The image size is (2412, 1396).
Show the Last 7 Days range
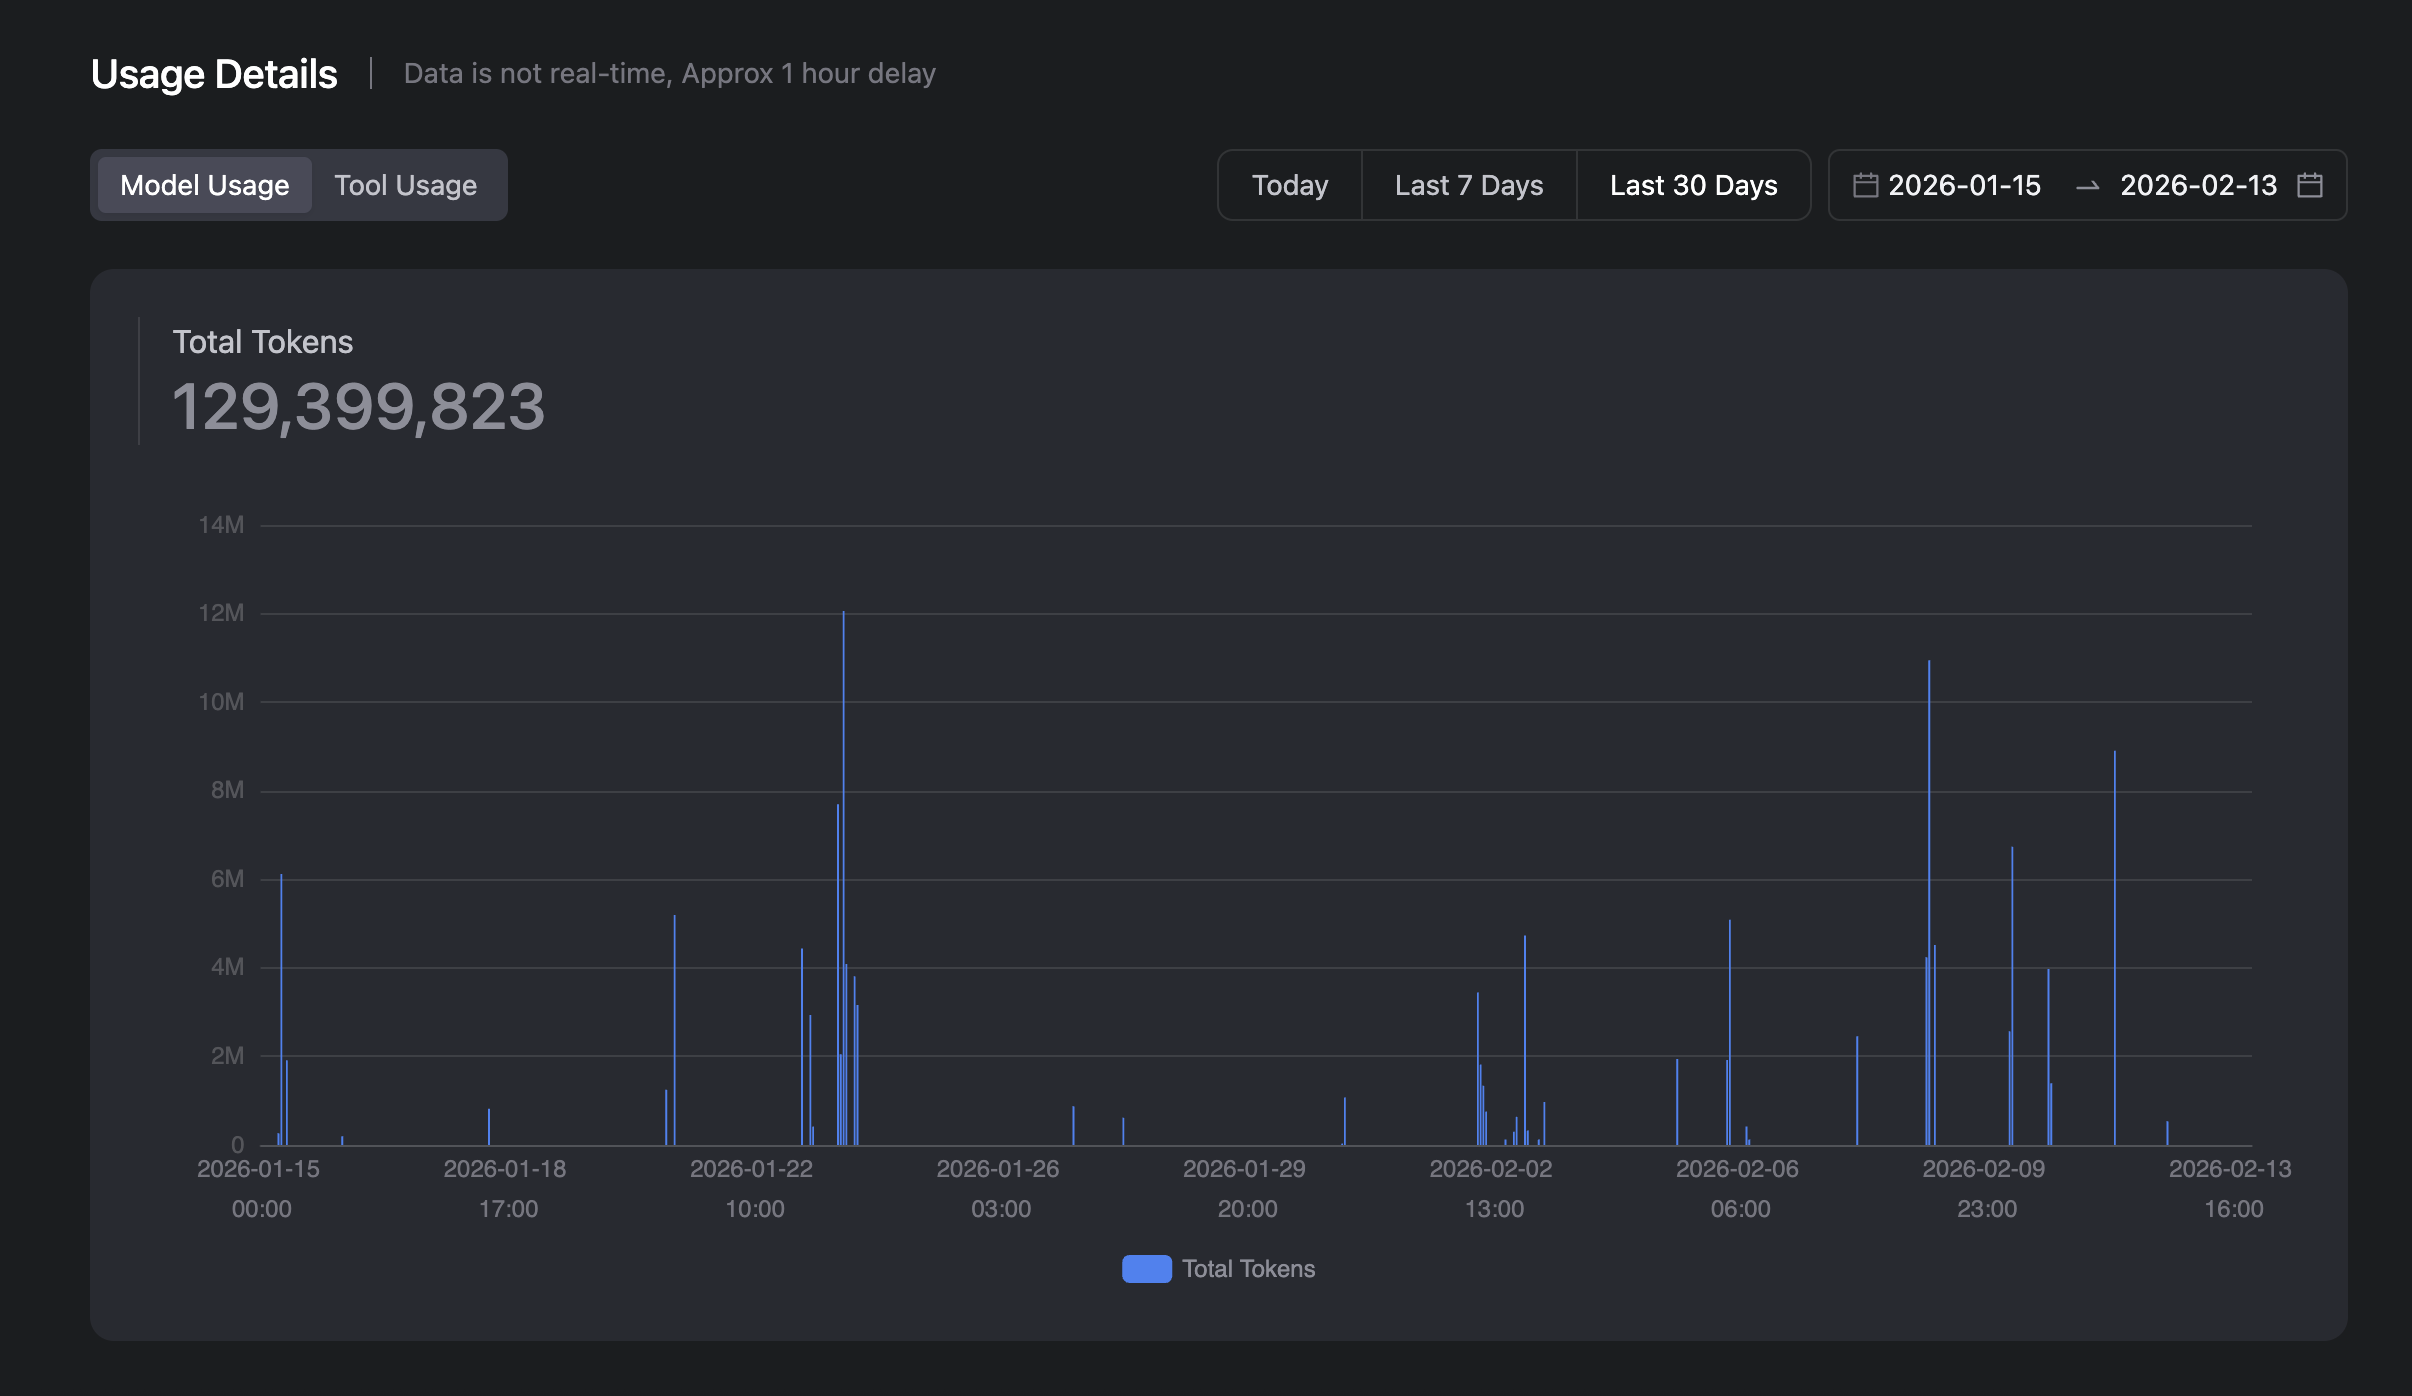click(x=1468, y=185)
